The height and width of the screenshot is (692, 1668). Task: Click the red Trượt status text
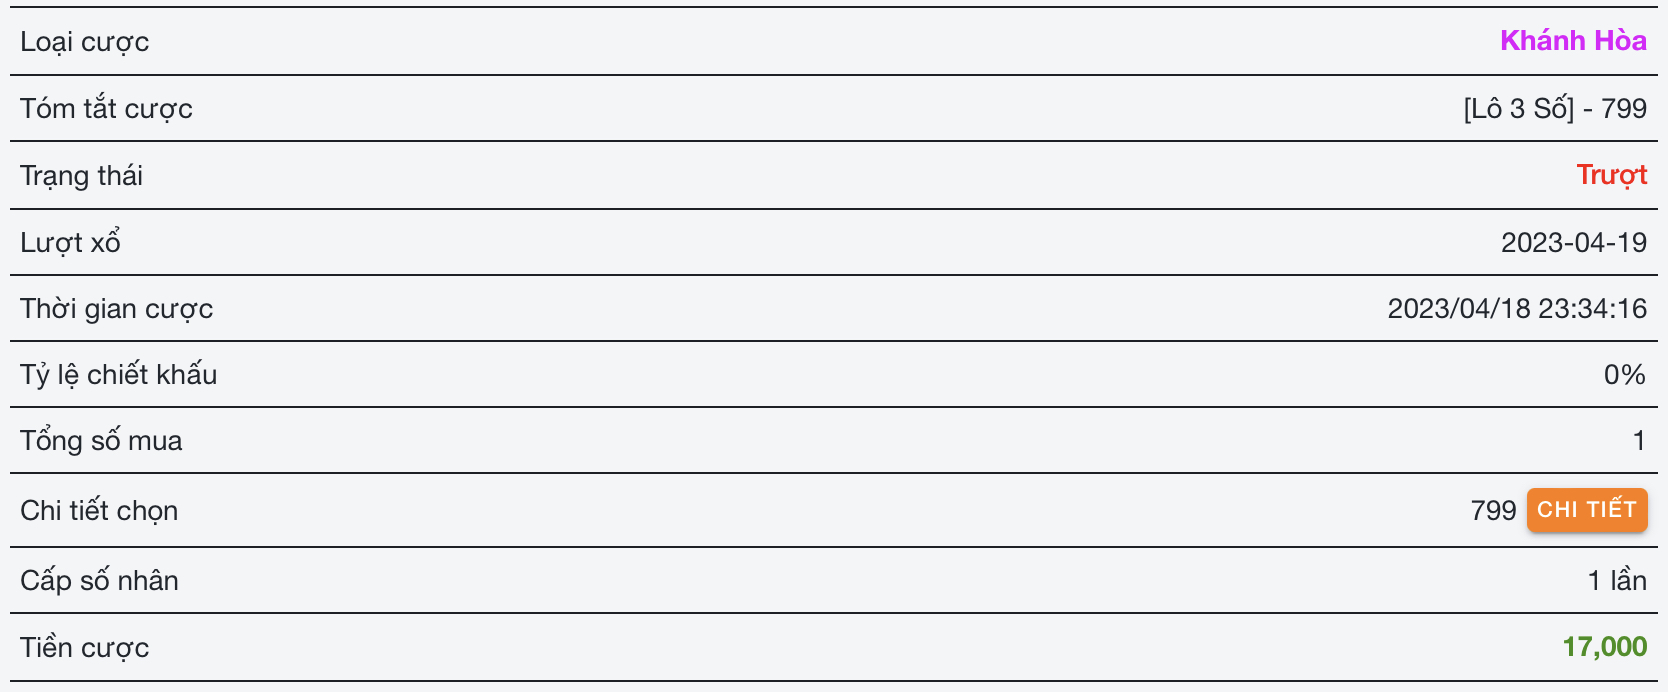click(x=1611, y=175)
